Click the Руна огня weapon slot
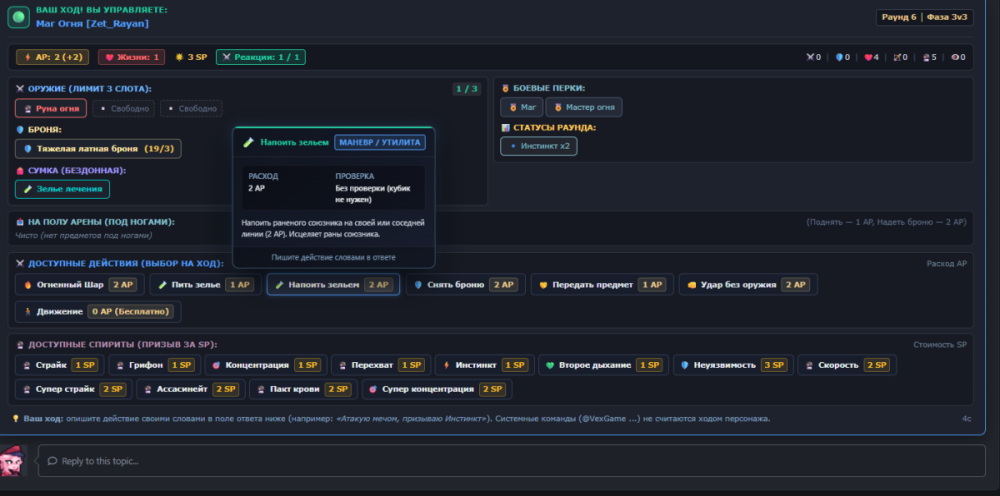 point(51,108)
